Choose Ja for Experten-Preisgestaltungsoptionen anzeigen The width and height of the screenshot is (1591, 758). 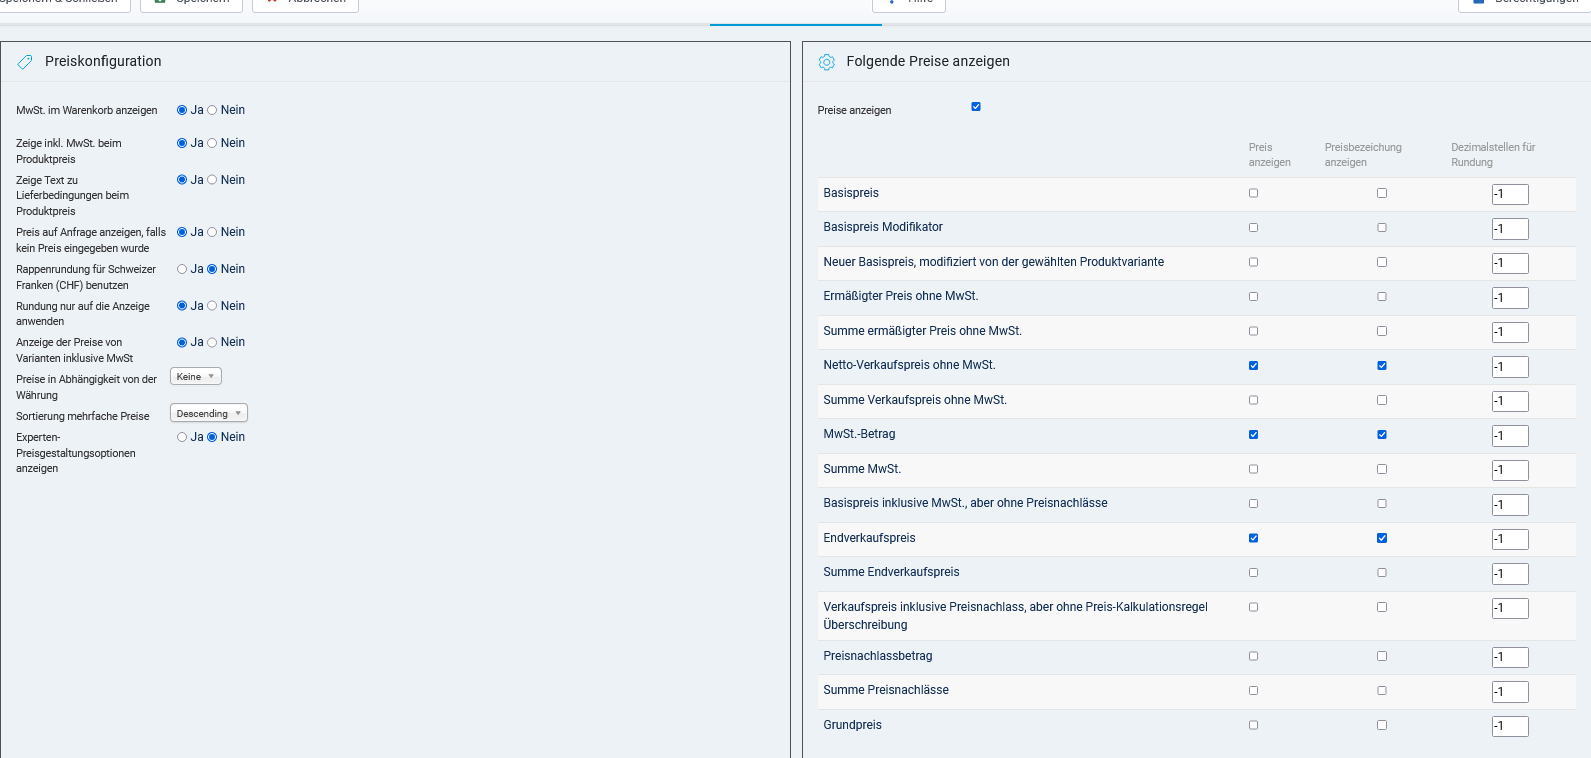pyautogui.click(x=182, y=437)
